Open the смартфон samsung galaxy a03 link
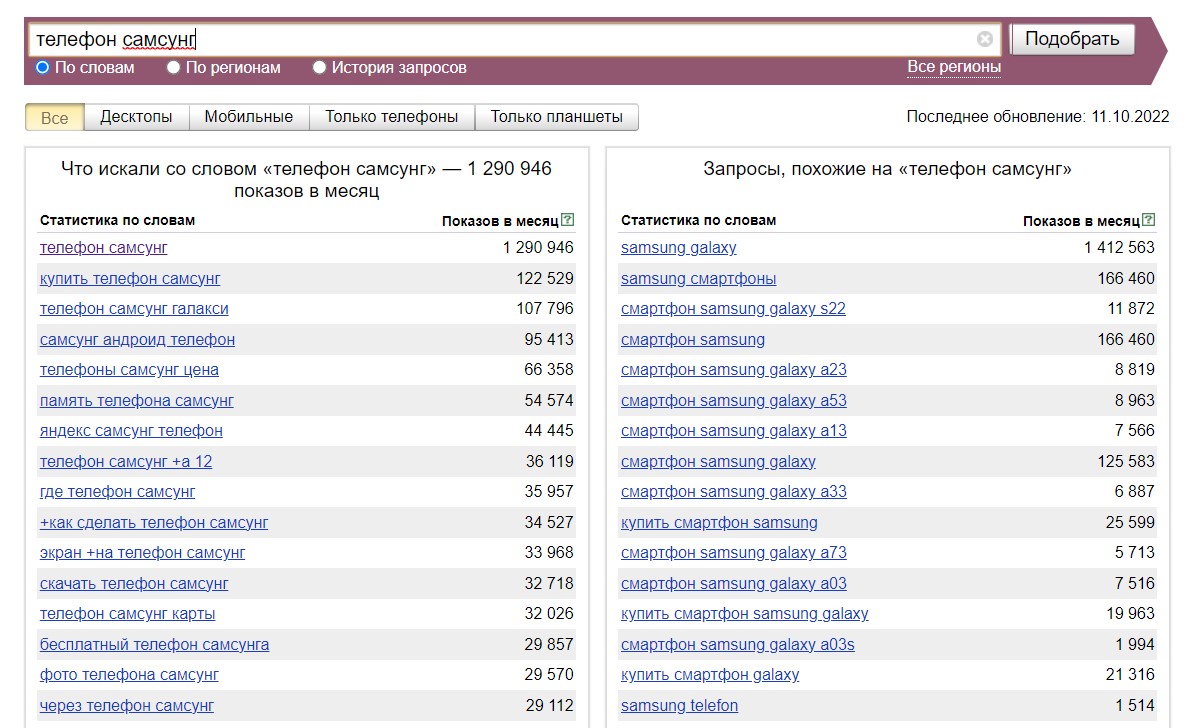The height and width of the screenshot is (728, 1190). [x=734, y=584]
